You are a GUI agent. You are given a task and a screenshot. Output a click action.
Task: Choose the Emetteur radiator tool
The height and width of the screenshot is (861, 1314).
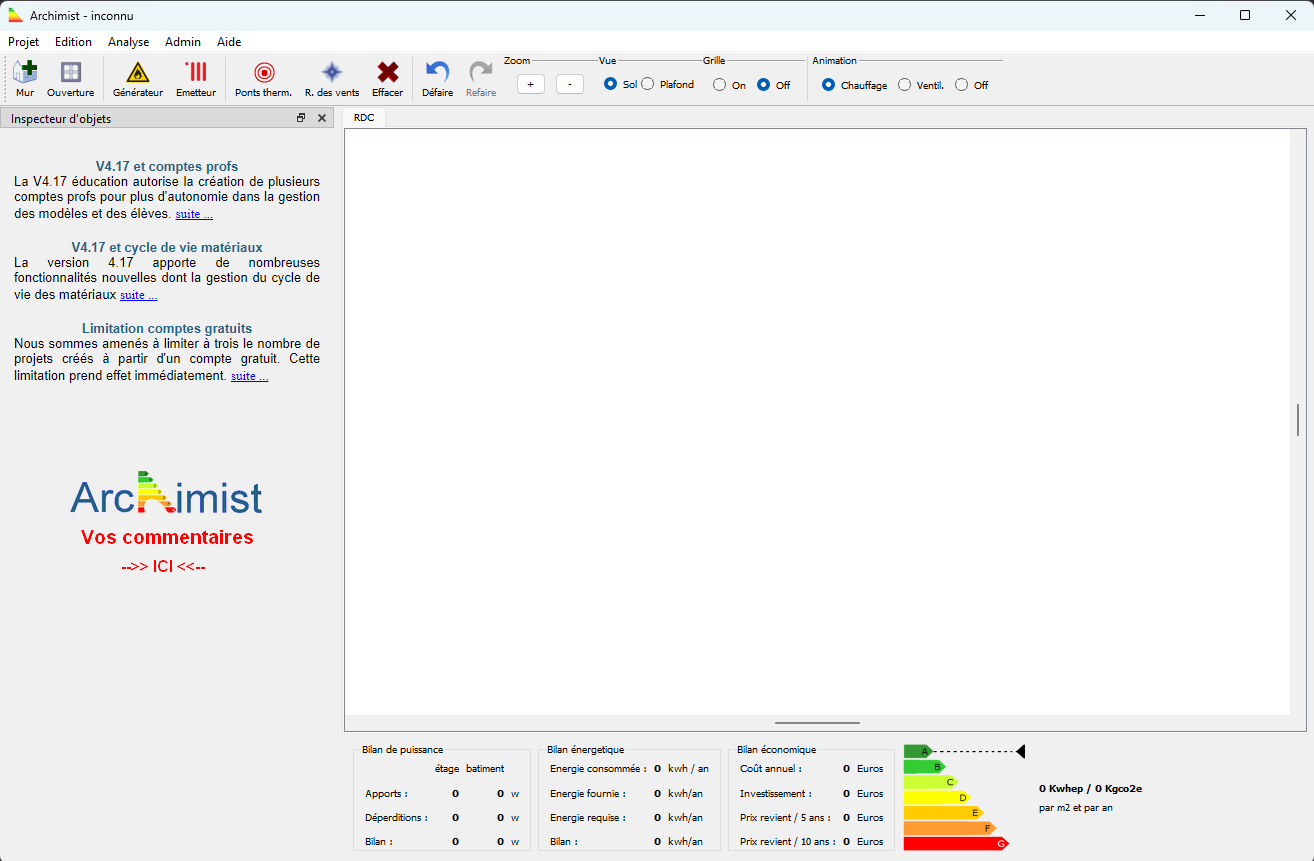pos(196,78)
